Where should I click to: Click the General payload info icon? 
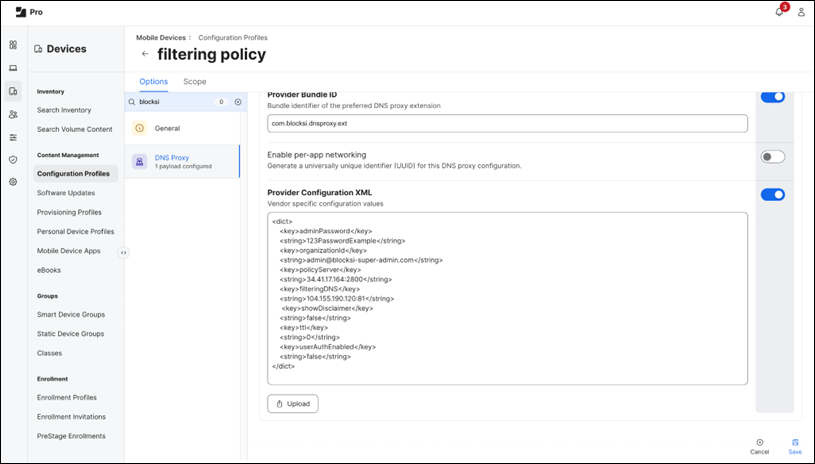(139, 128)
